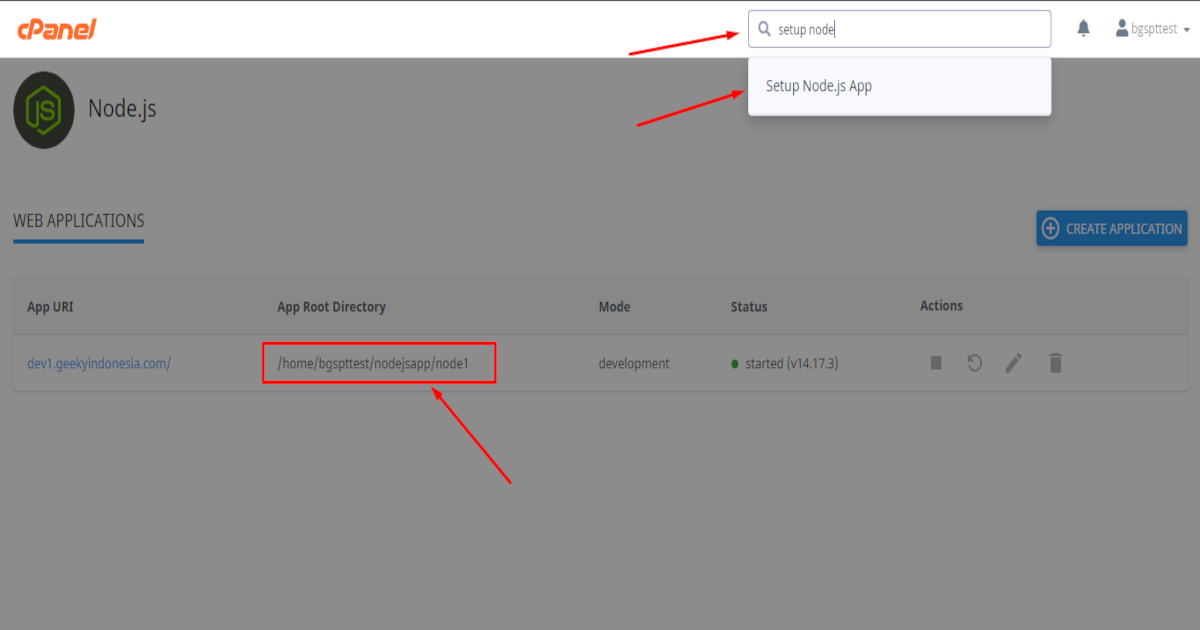
Task: Click the user avatar icon
Action: [1122, 29]
